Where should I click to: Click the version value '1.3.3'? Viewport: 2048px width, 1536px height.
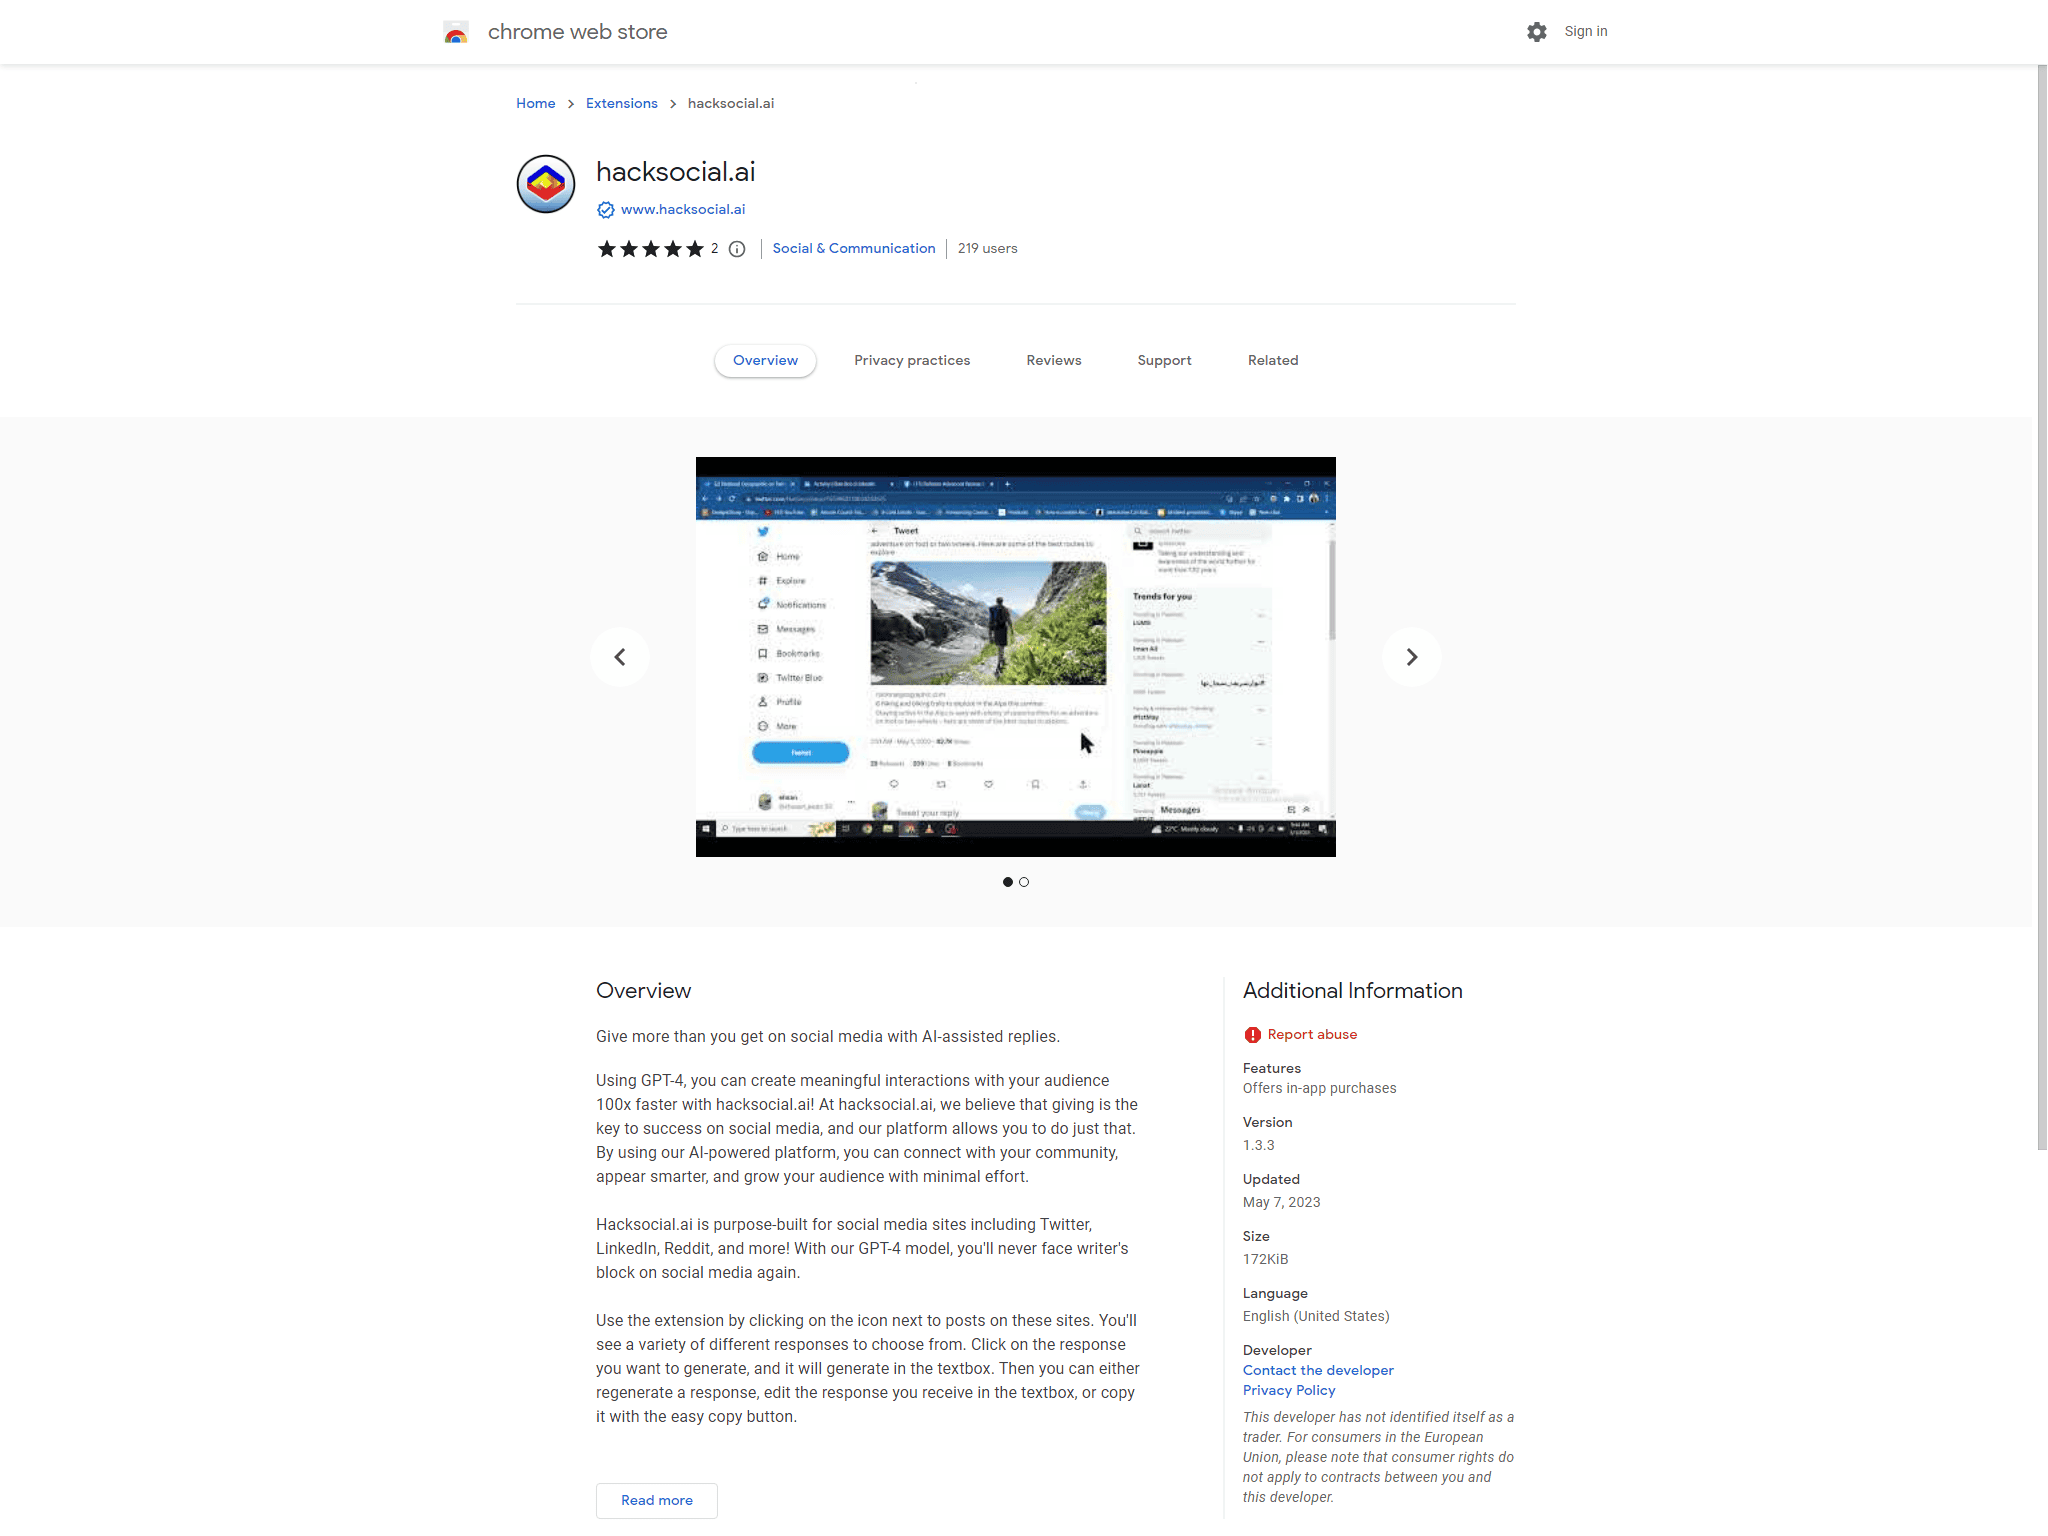[1259, 1146]
